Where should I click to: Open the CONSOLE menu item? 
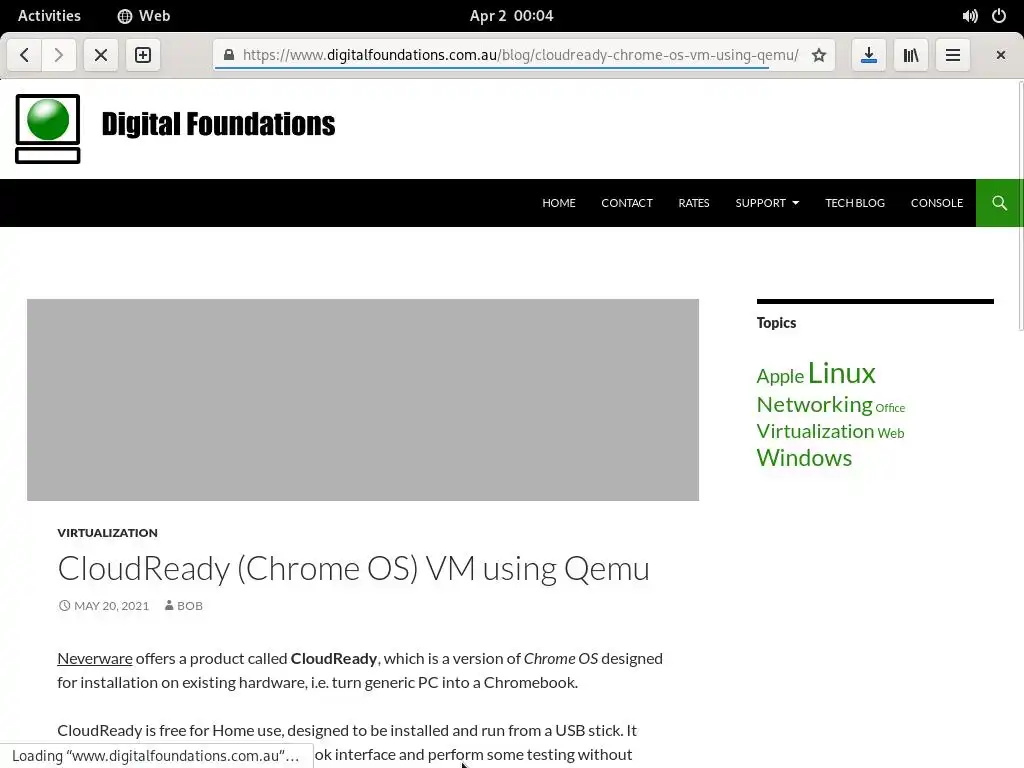point(936,203)
